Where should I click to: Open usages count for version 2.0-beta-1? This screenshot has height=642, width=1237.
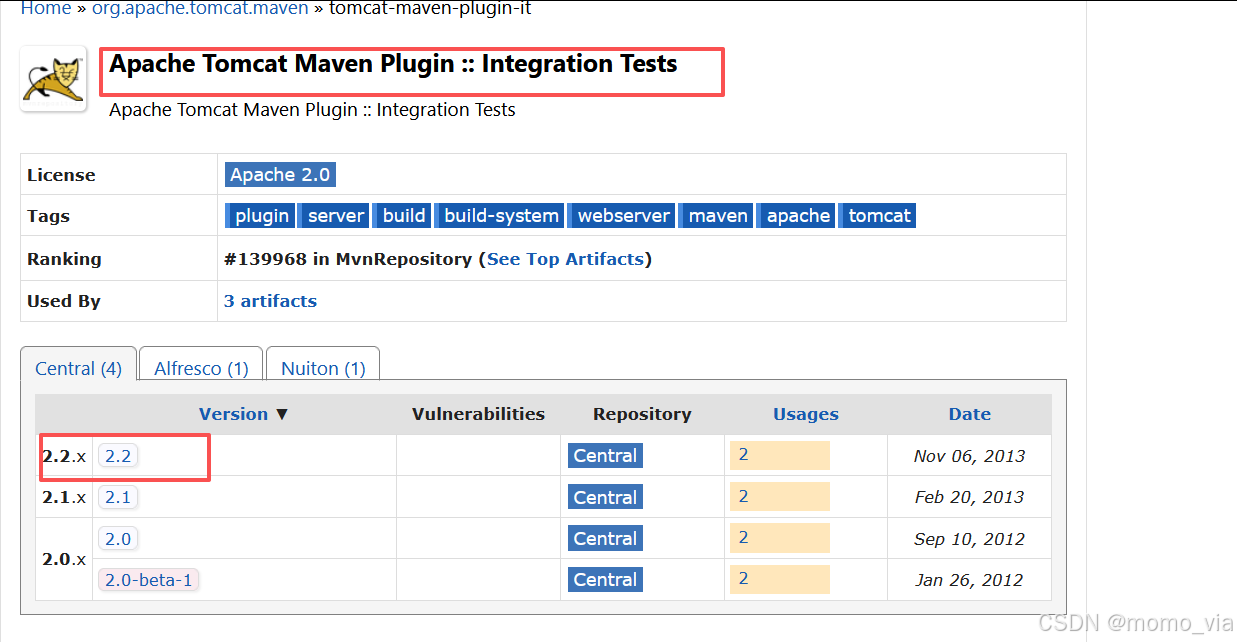pyautogui.click(x=780, y=578)
